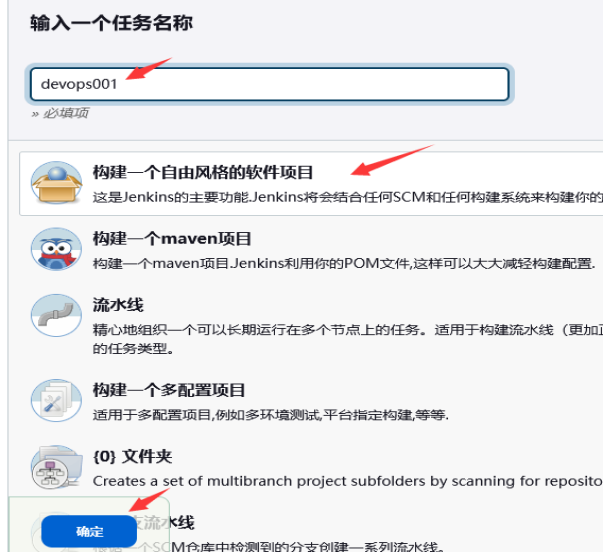Pick 构建一个多配置项目 title
This screenshot has width=604, height=552.
(169, 390)
